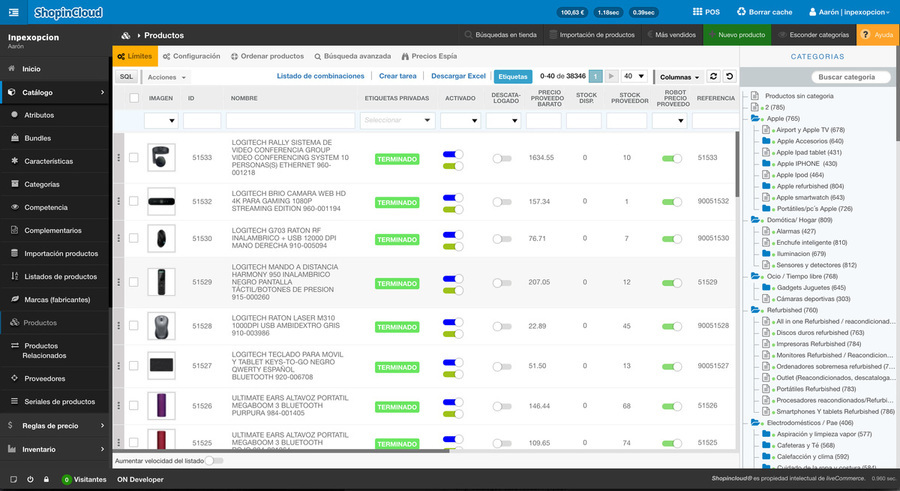Toggle the hamburger menu button
Screen dimensions: 900x491
13,12
